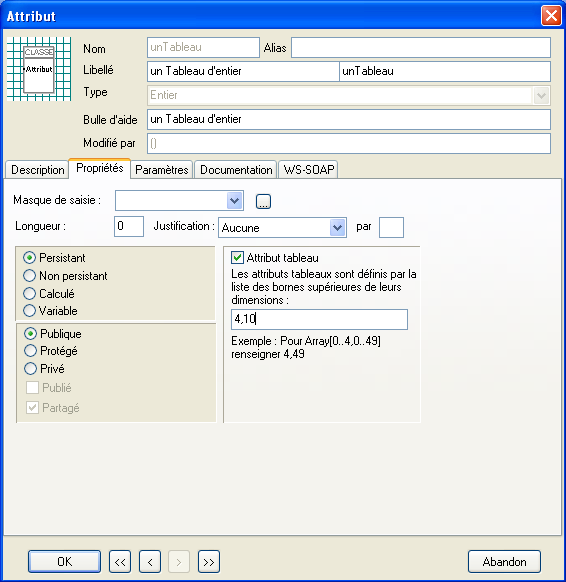Go to the previous attribute with < button
The height and width of the screenshot is (582, 566).
click(x=150, y=562)
